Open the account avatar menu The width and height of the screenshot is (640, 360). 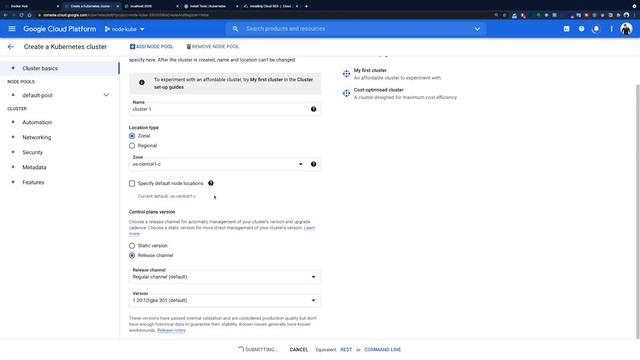626,29
